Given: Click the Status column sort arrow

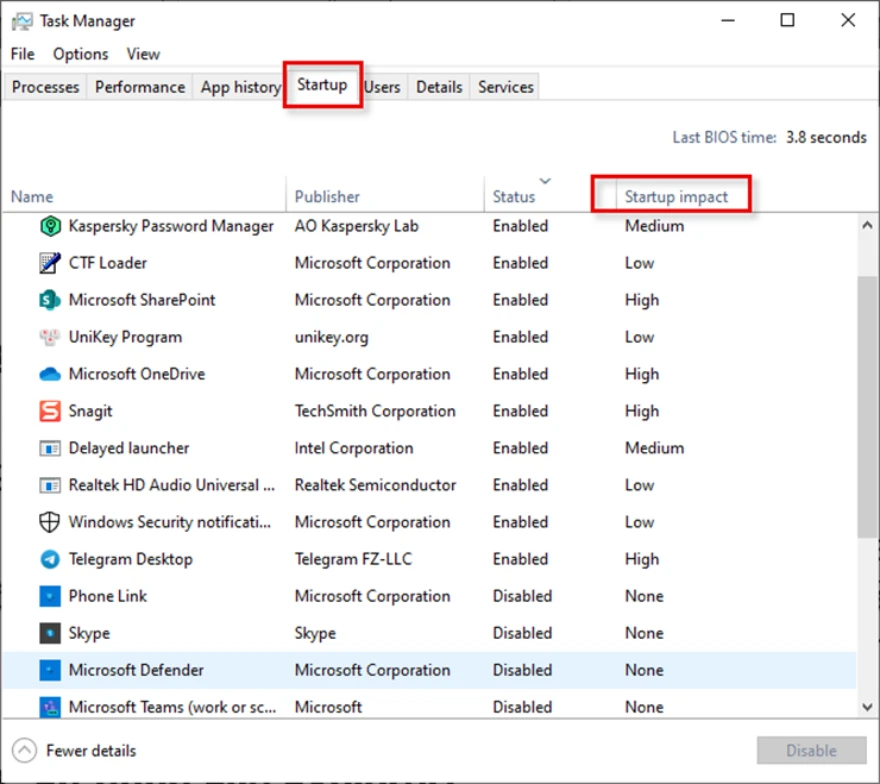Looking at the screenshot, I should (x=545, y=181).
